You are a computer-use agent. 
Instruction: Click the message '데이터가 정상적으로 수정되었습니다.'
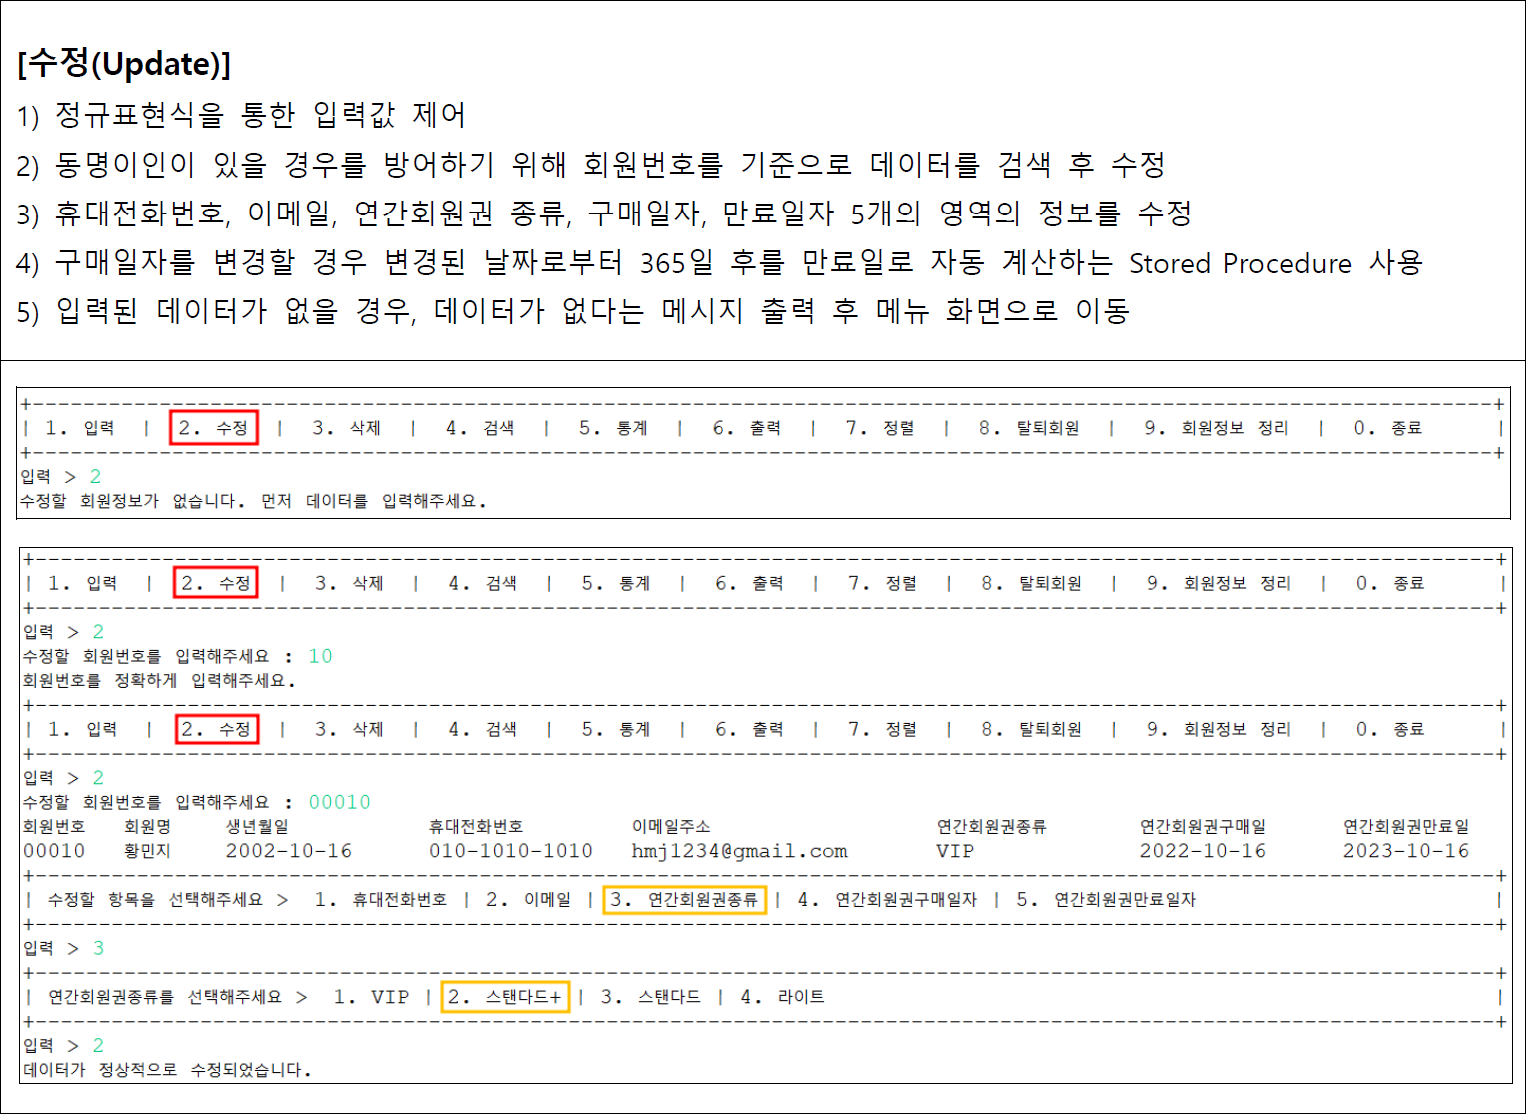click(x=167, y=1070)
